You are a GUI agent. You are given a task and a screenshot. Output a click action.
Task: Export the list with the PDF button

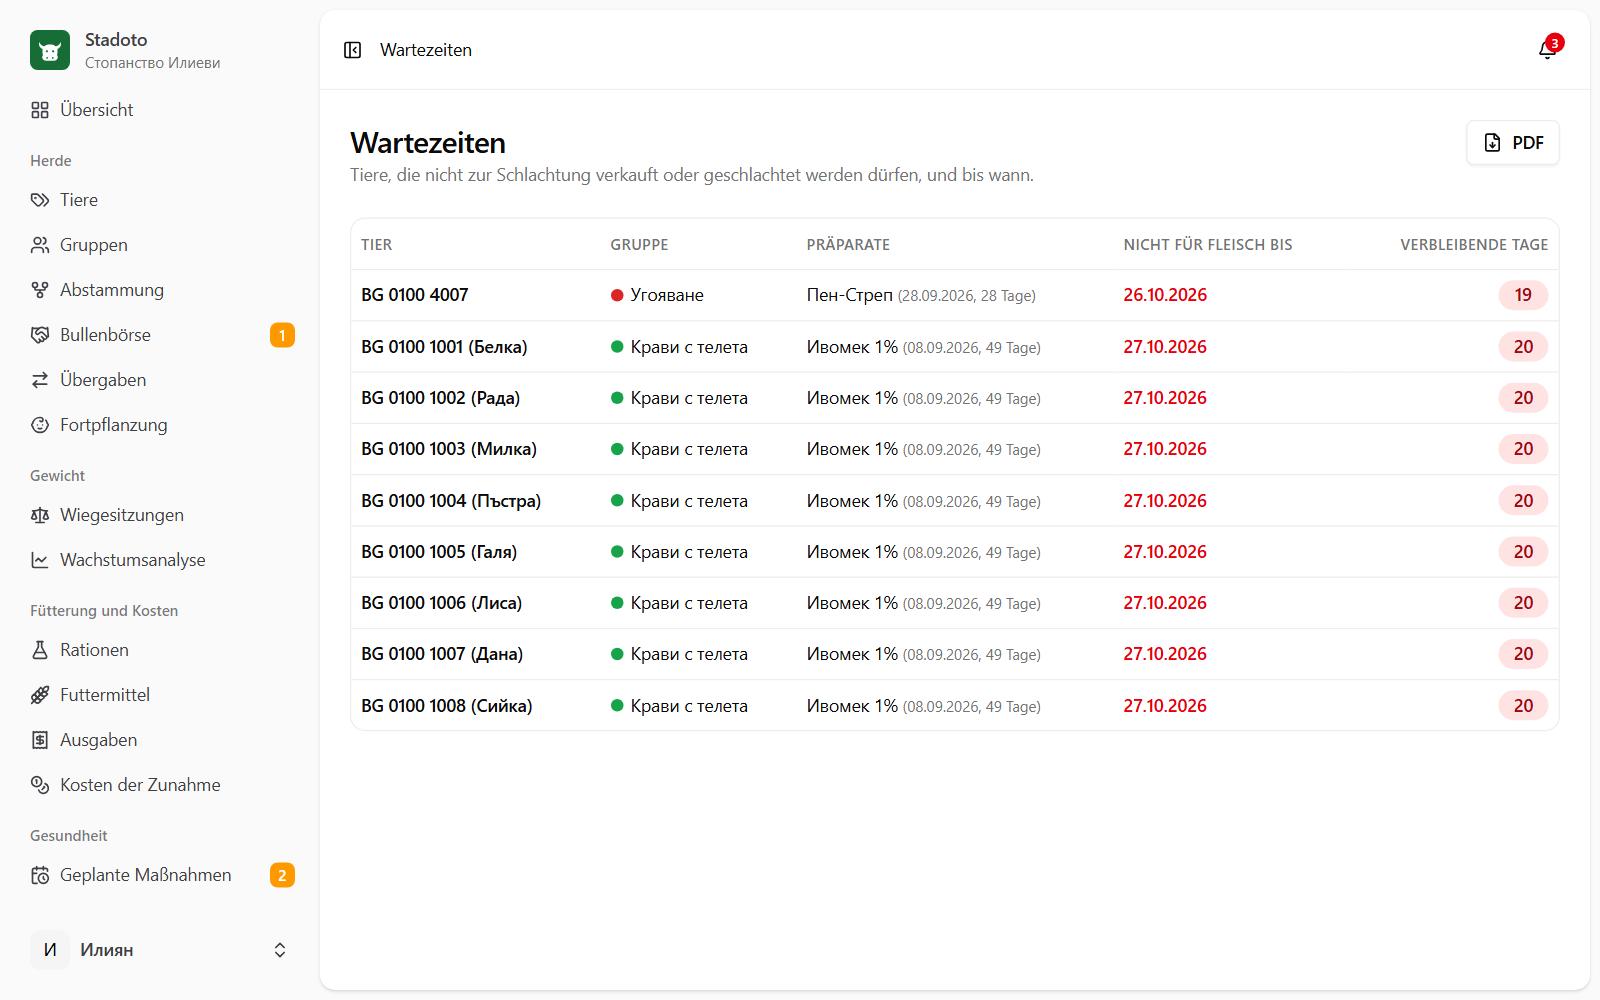coord(1512,143)
